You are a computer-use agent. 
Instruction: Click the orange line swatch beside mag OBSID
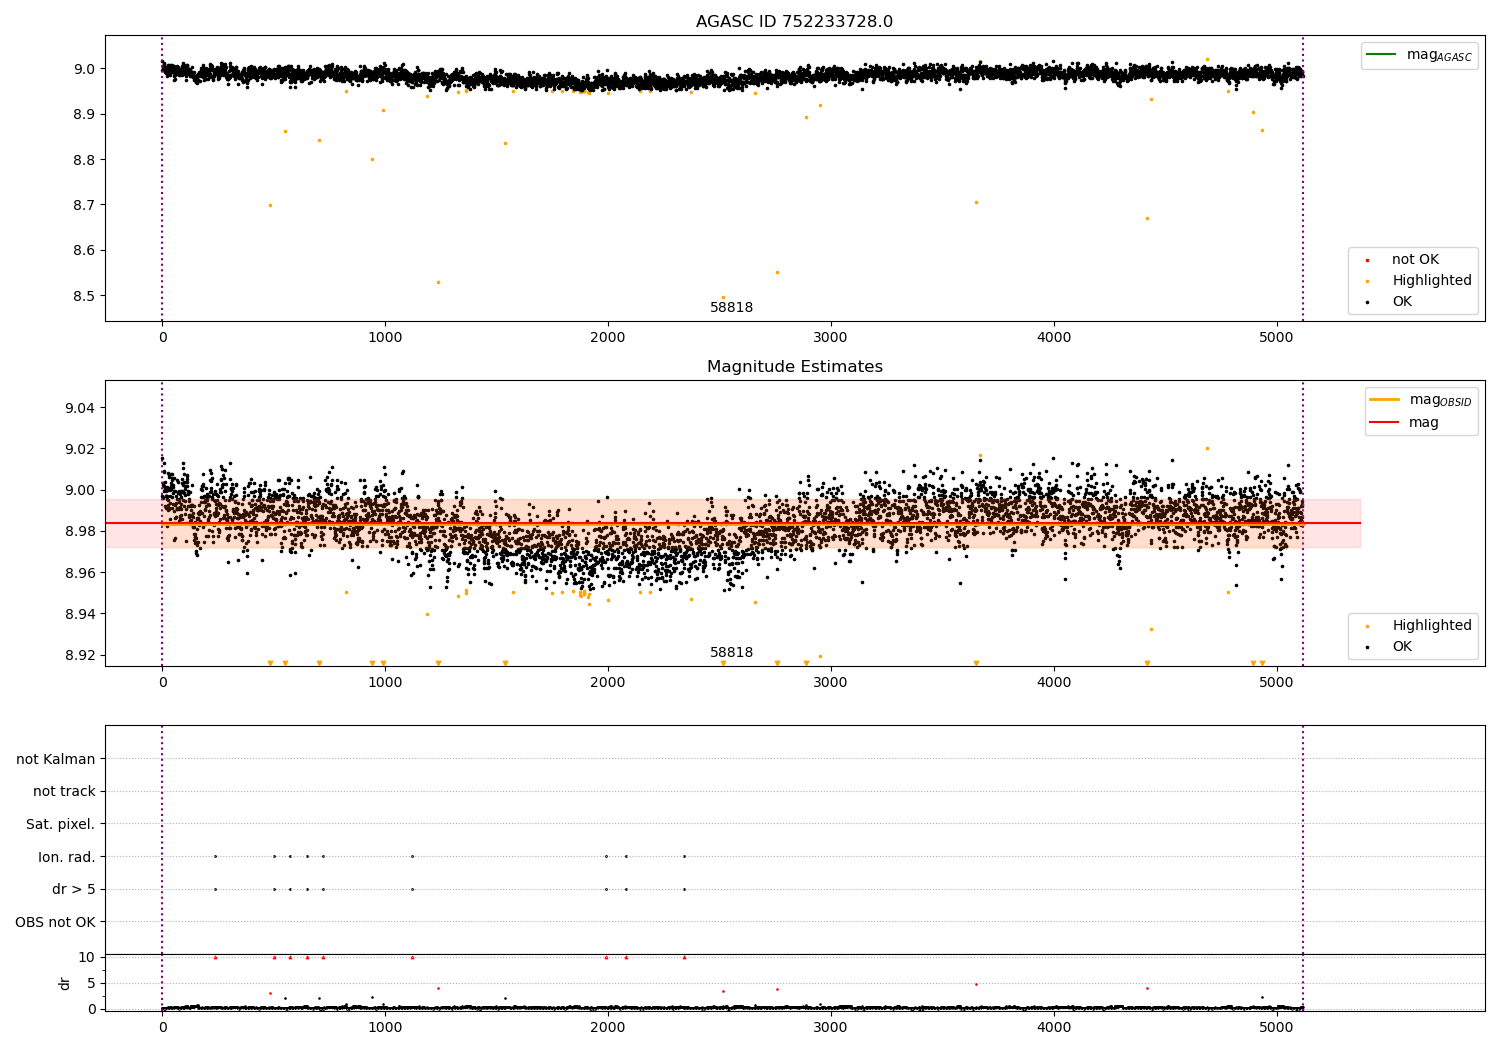[1385, 400]
